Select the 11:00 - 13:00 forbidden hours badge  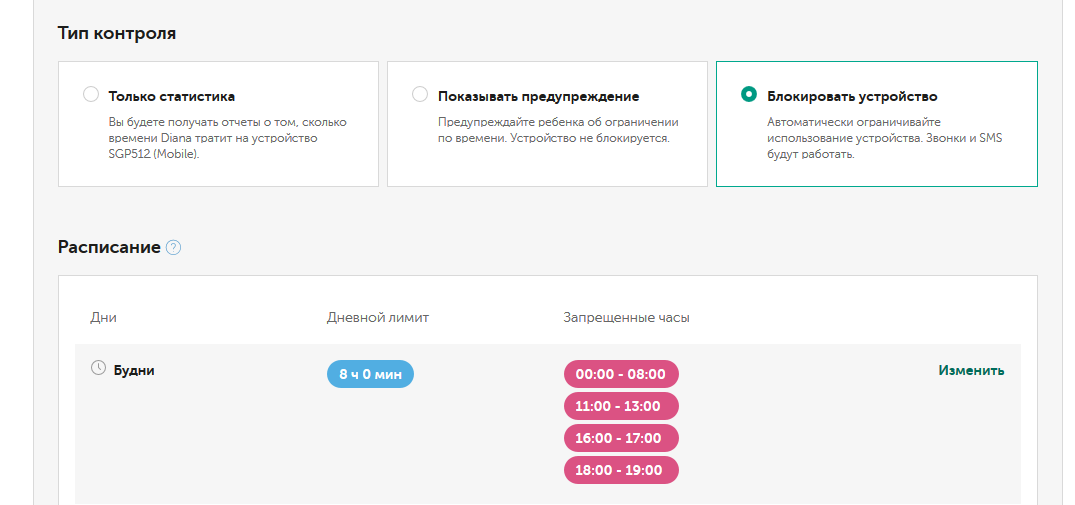point(620,406)
